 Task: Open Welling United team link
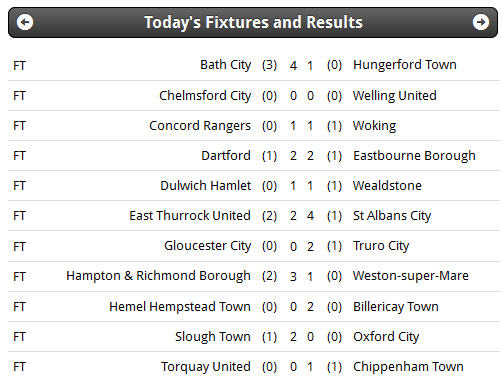coord(395,96)
